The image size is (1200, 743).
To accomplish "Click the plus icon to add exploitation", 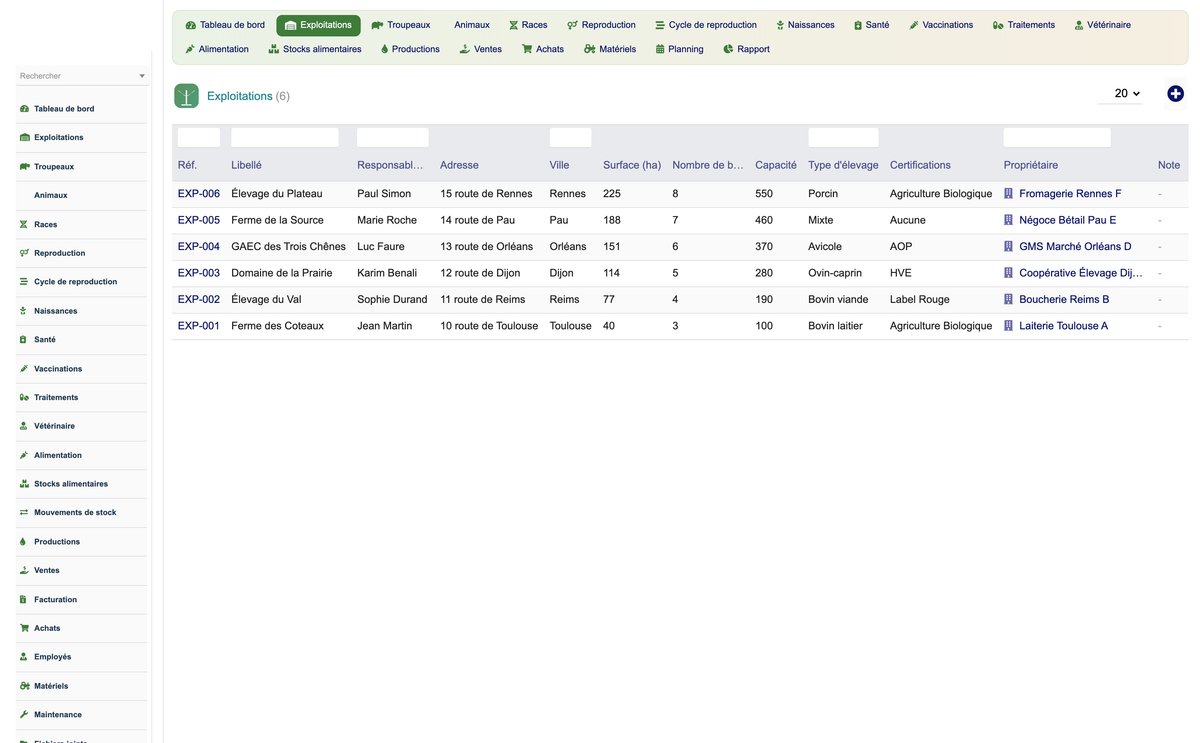I will pyautogui.click(x=1175, y=93).
